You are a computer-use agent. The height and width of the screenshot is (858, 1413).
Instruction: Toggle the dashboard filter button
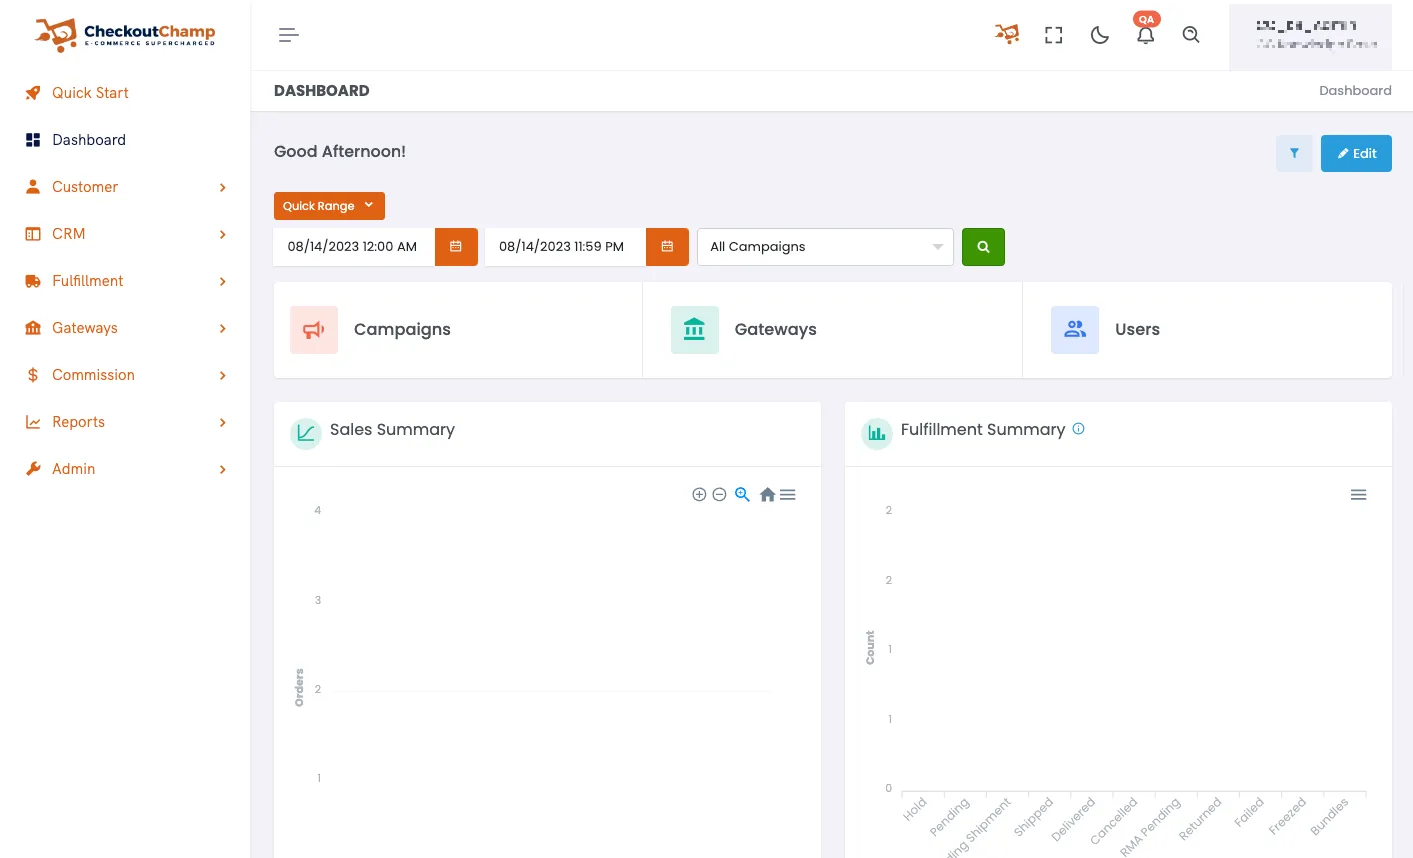point(1294,153)
